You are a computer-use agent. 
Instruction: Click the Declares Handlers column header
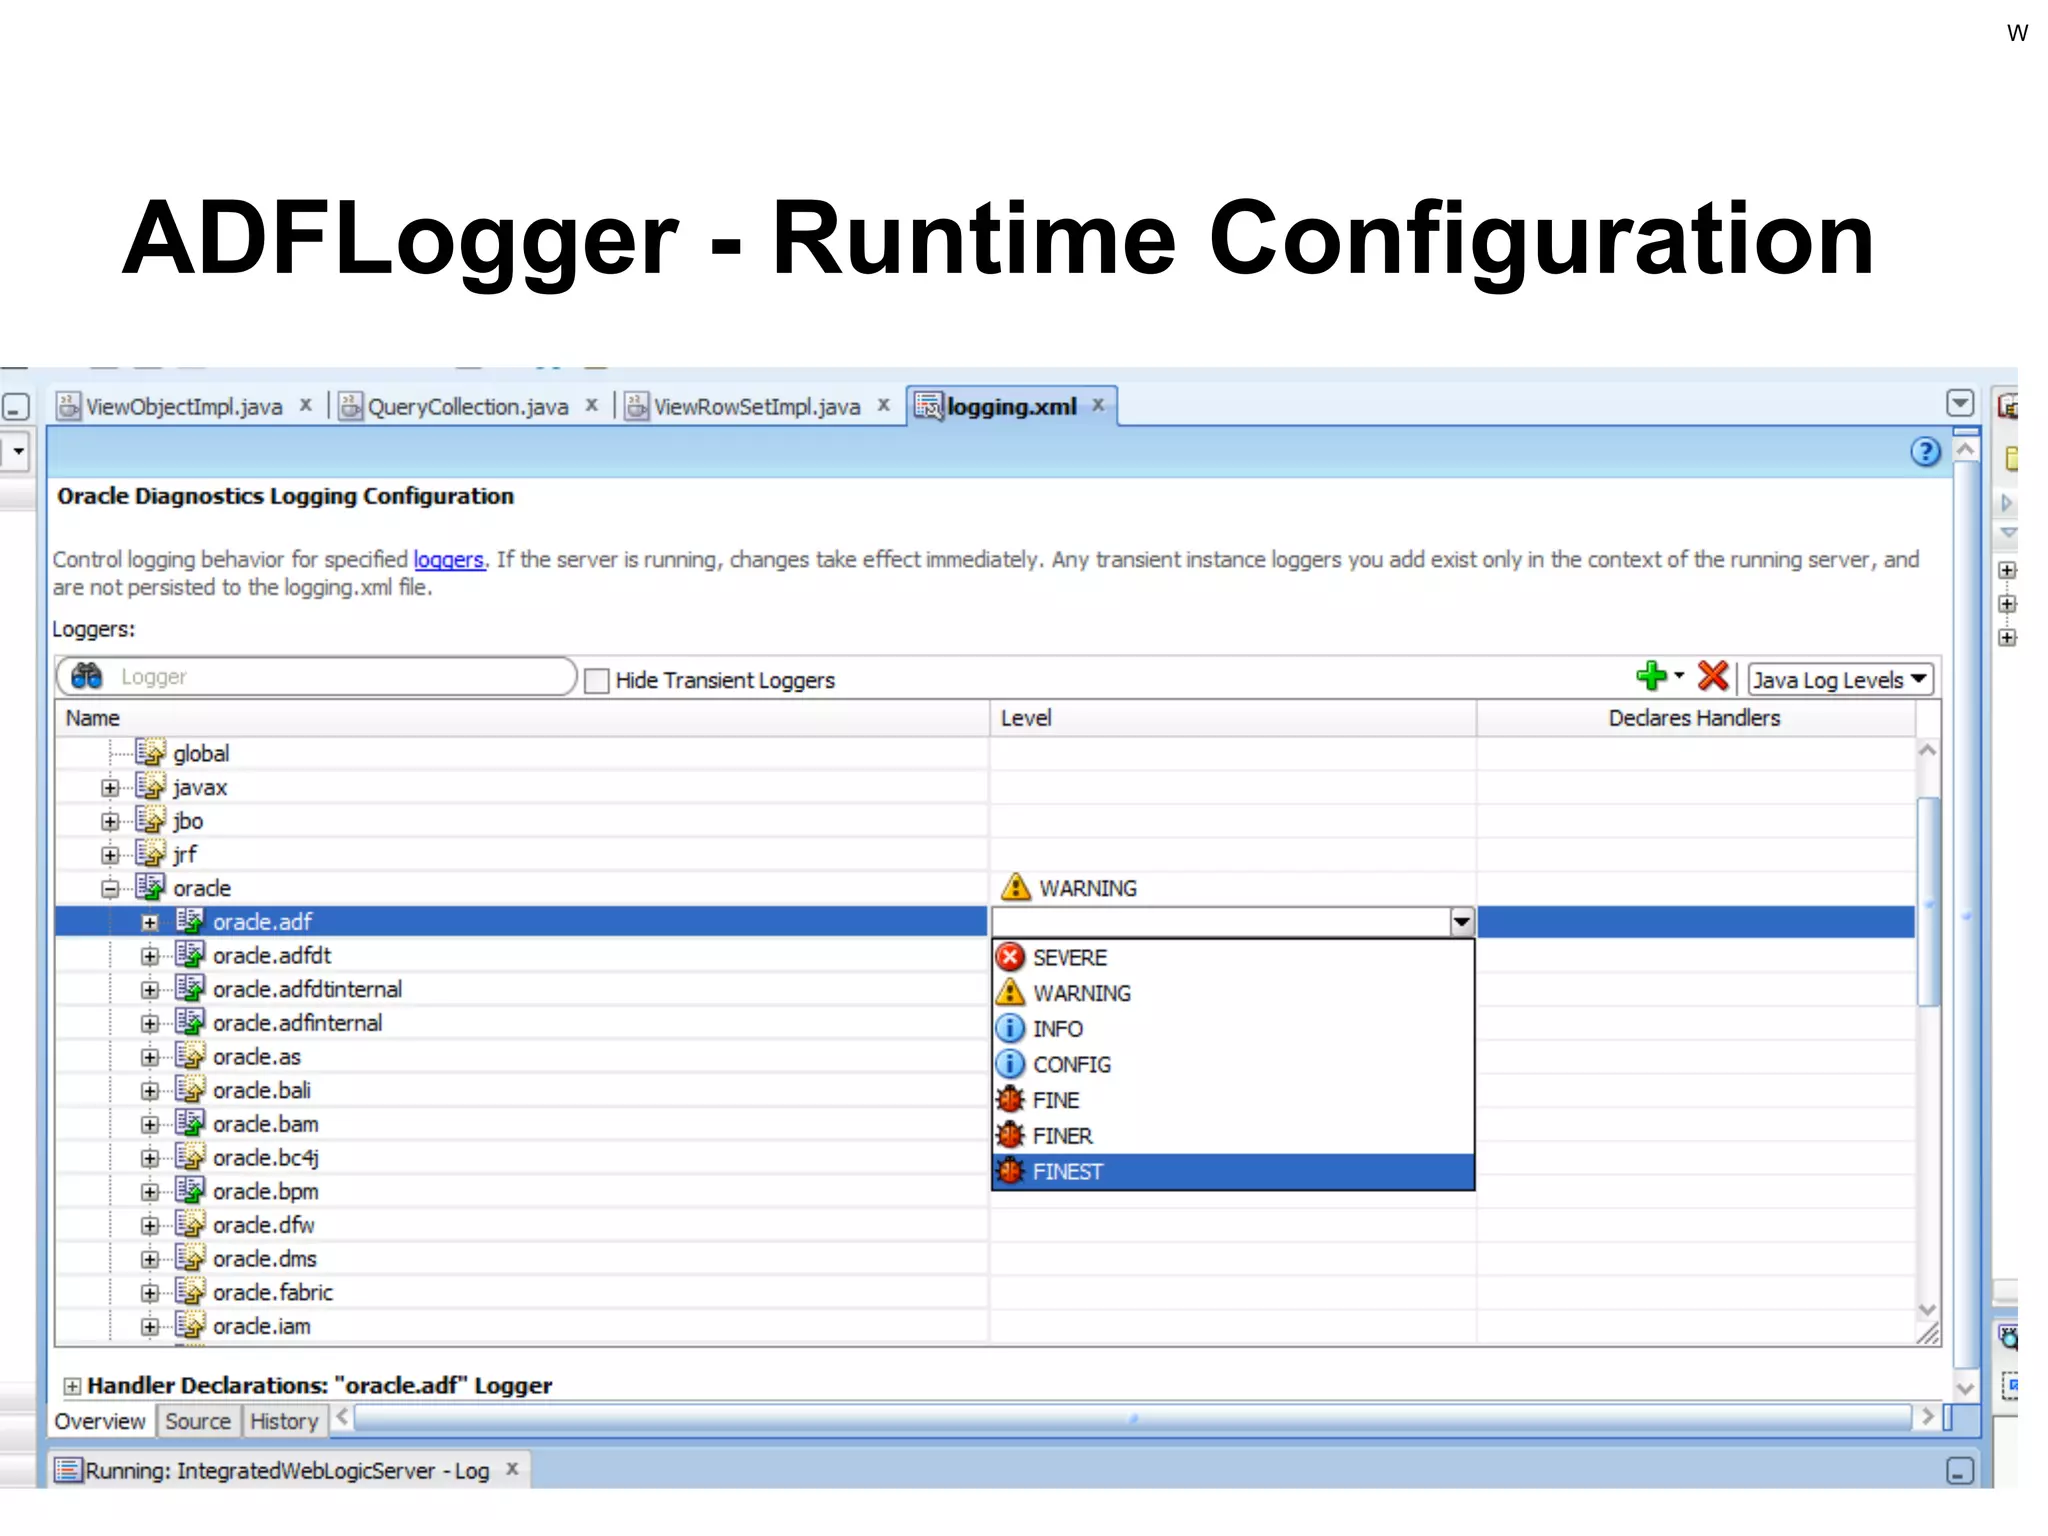click(1695, 718)
